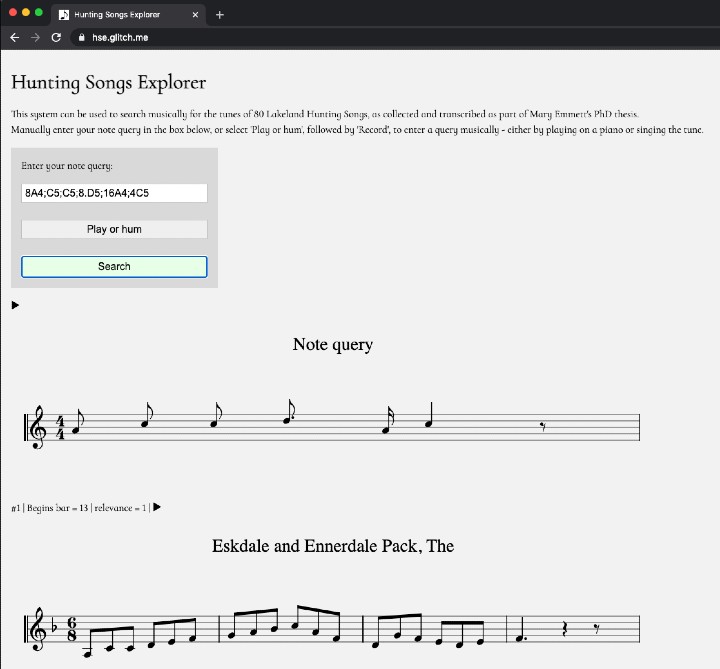Click the Eskdale and Ennerdale Pack title
Screen dimensions: 720x669
pos(332,546)
